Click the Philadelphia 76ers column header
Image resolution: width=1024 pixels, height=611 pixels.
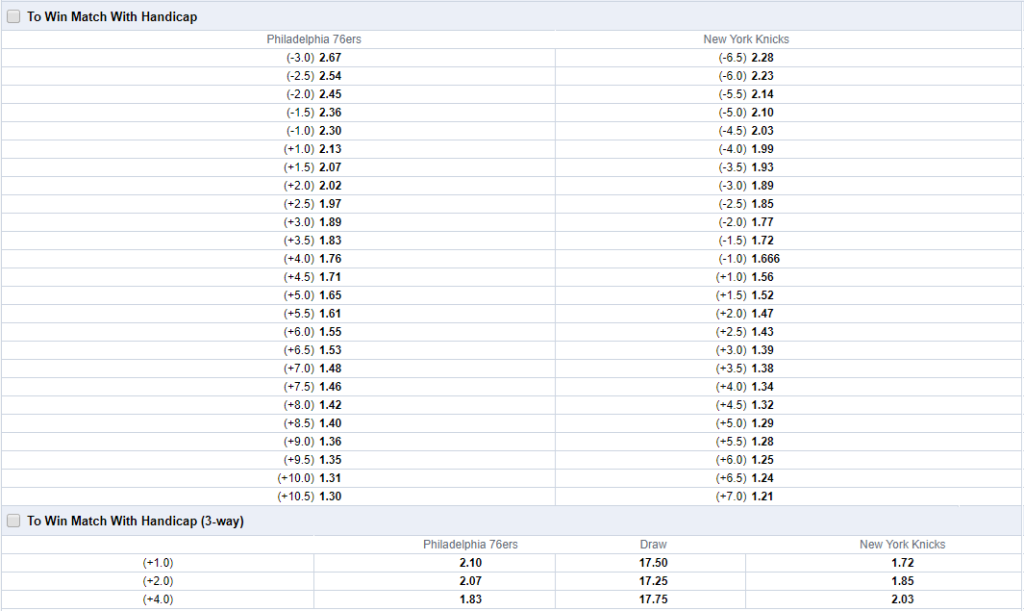(317, 39)
